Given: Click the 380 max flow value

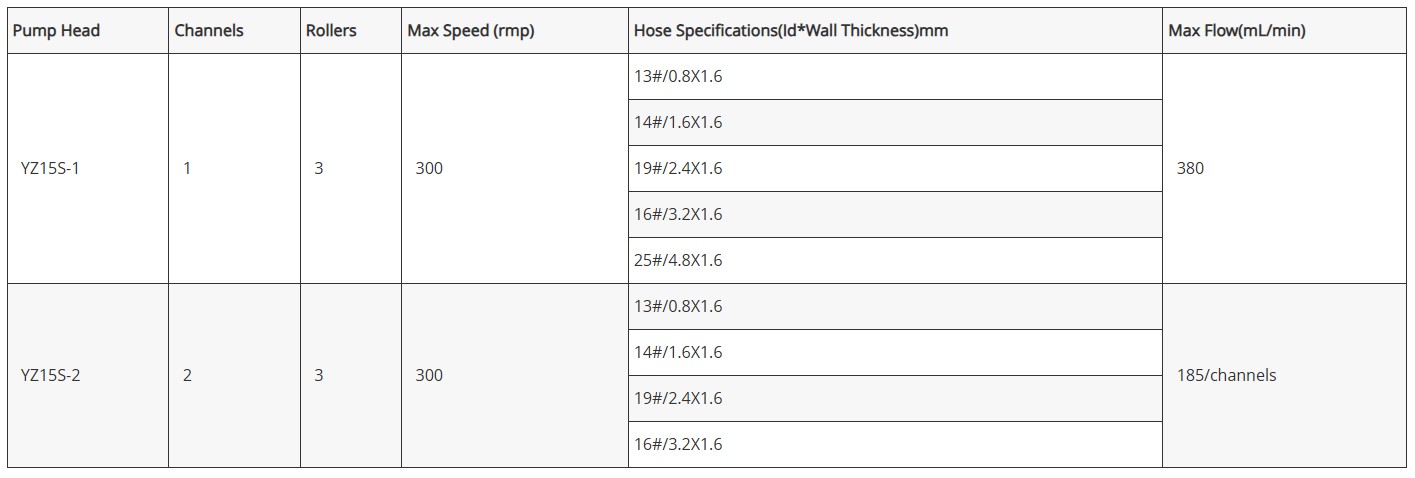Looking at the screenshot, I should point(1191,169).
